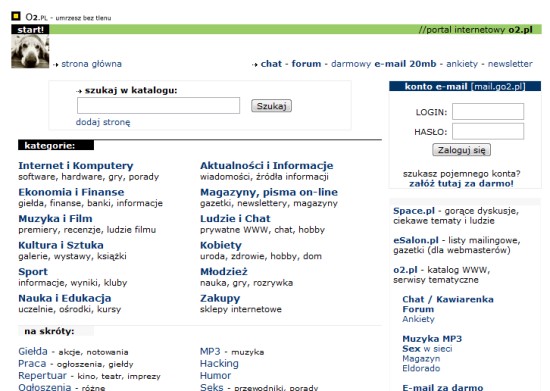Open Ludzie i Chat category

tap(235, 218)
